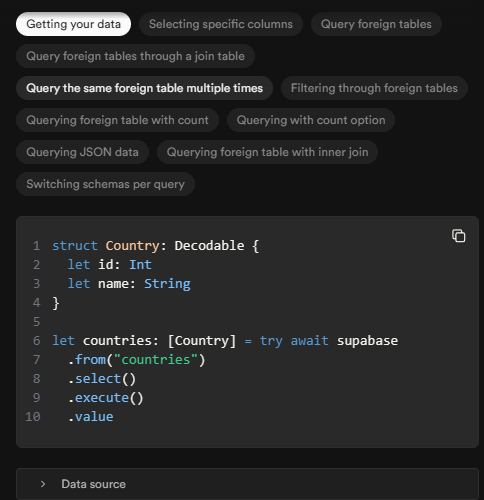Image resolution: width=484 pixels, height=500 pixels.
Task: Click the "countries" string in code
Action: point(156,360)
